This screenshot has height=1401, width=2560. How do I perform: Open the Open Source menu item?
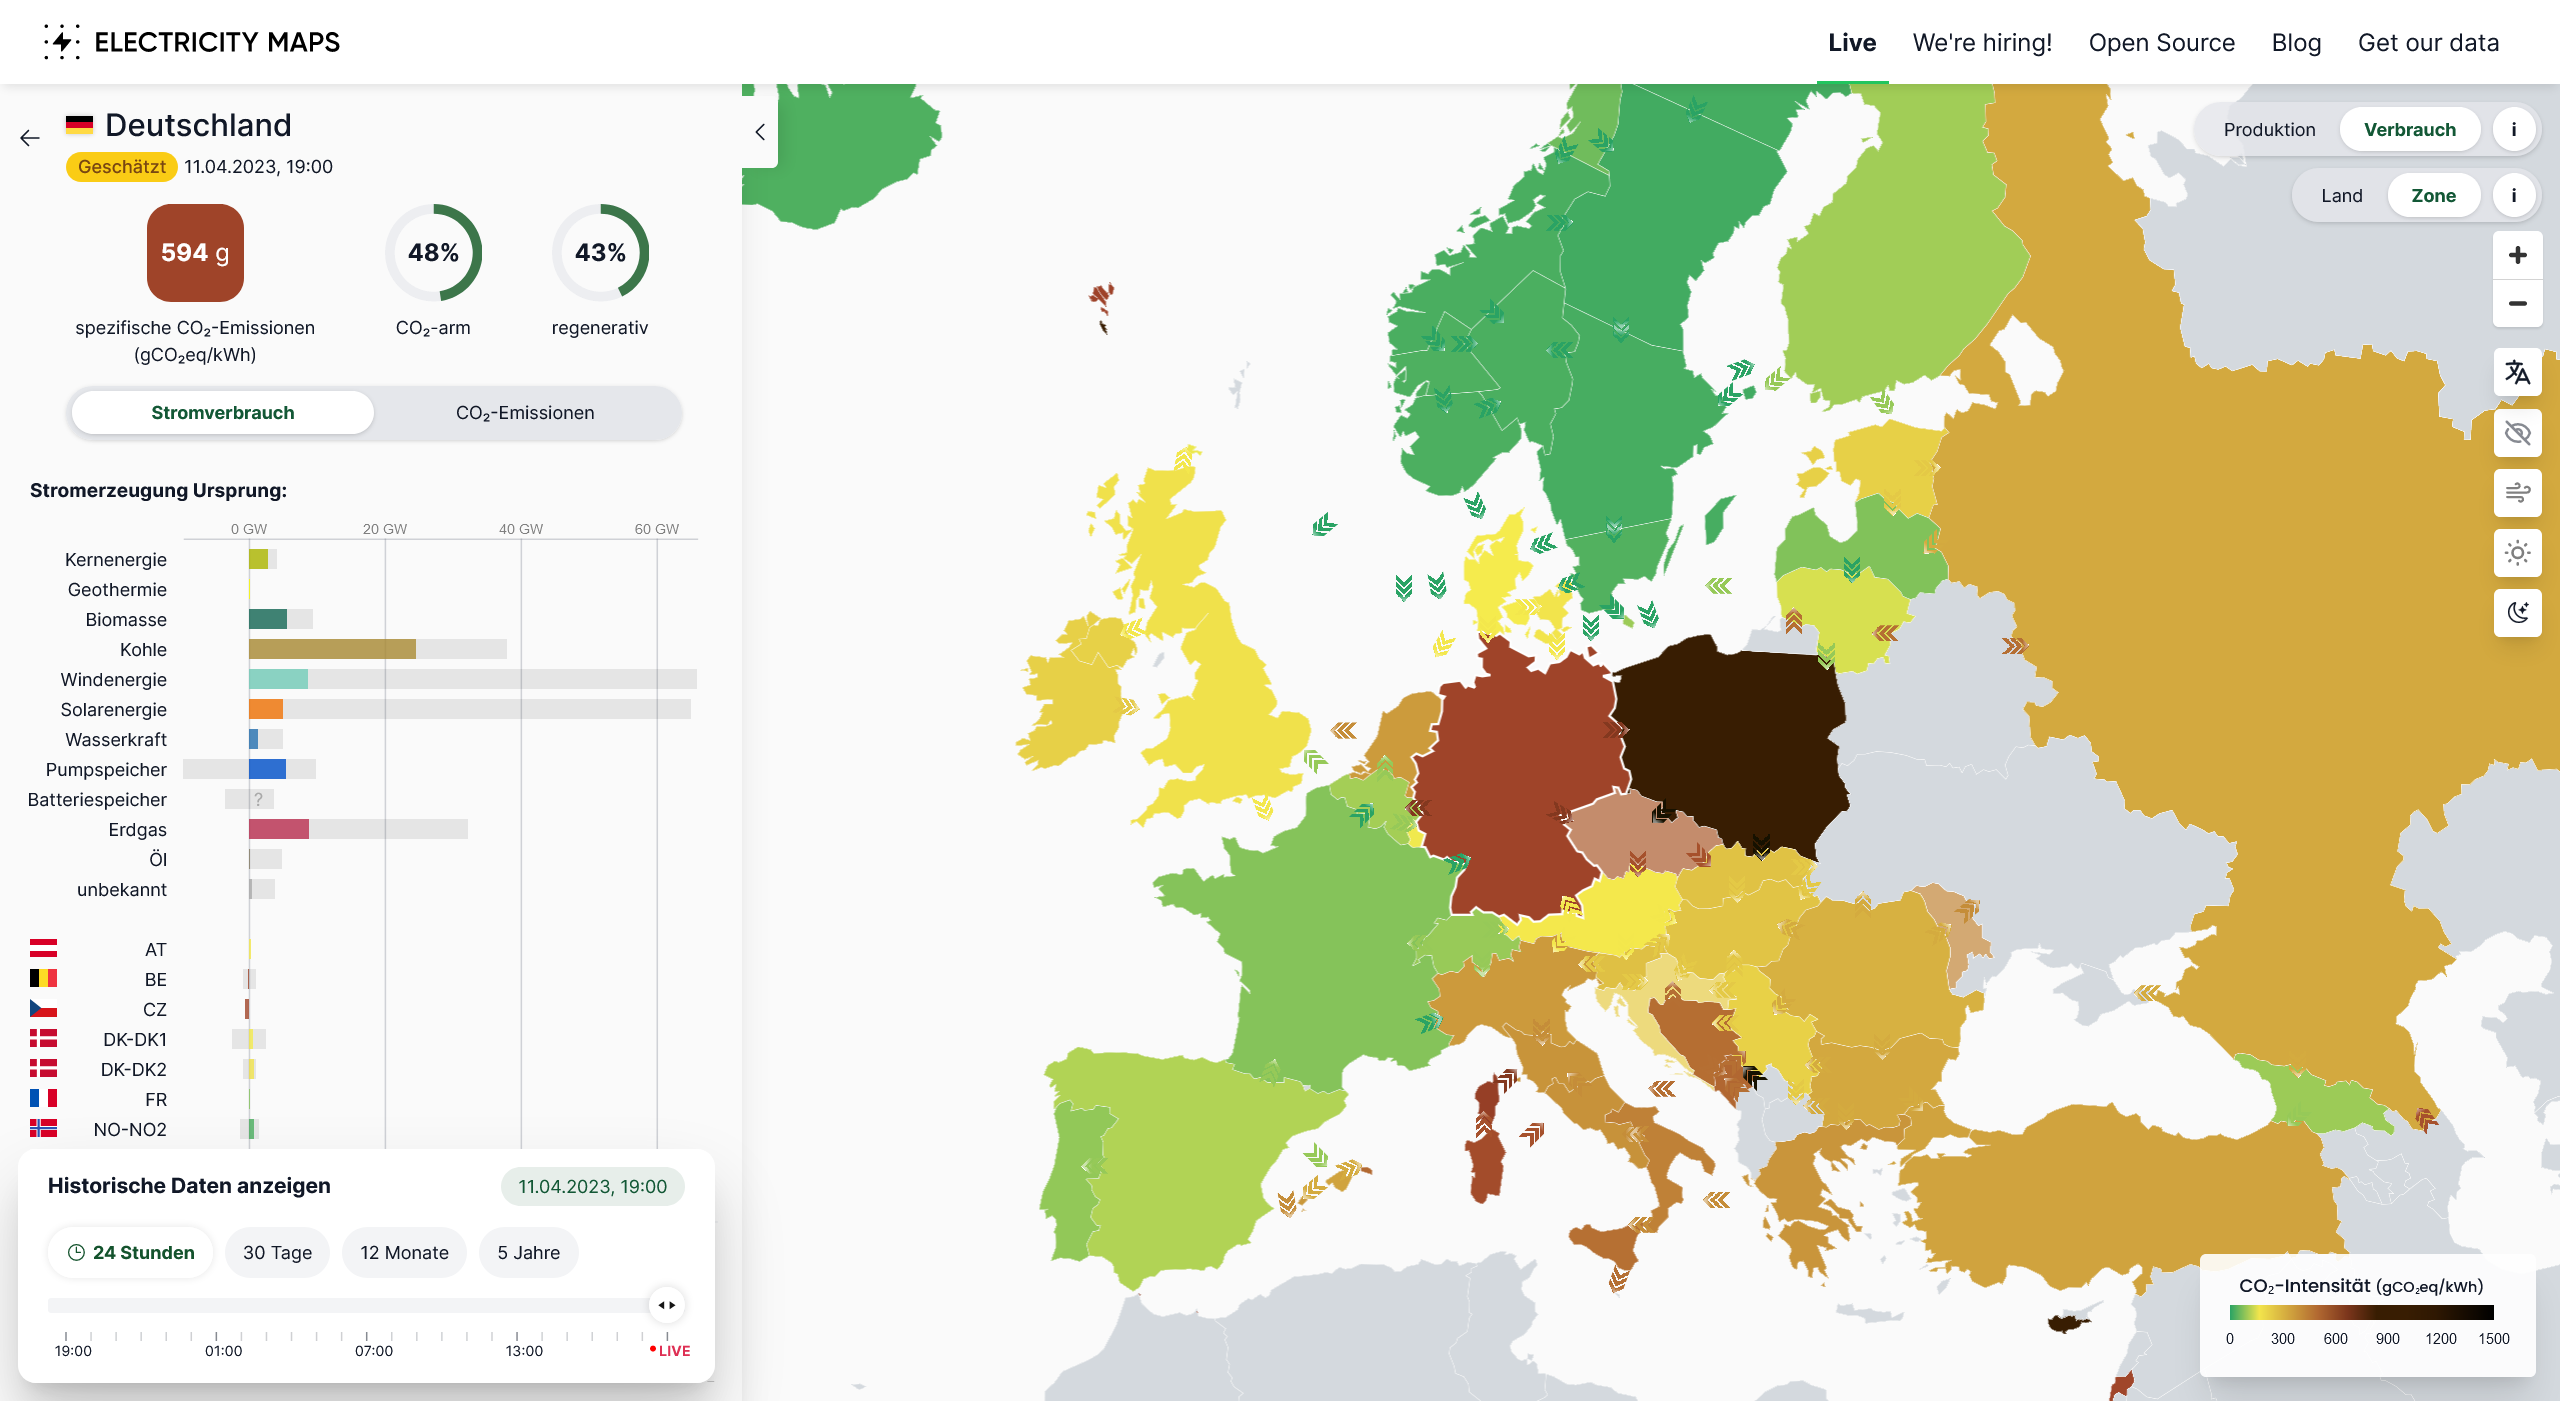(2161, 42)
